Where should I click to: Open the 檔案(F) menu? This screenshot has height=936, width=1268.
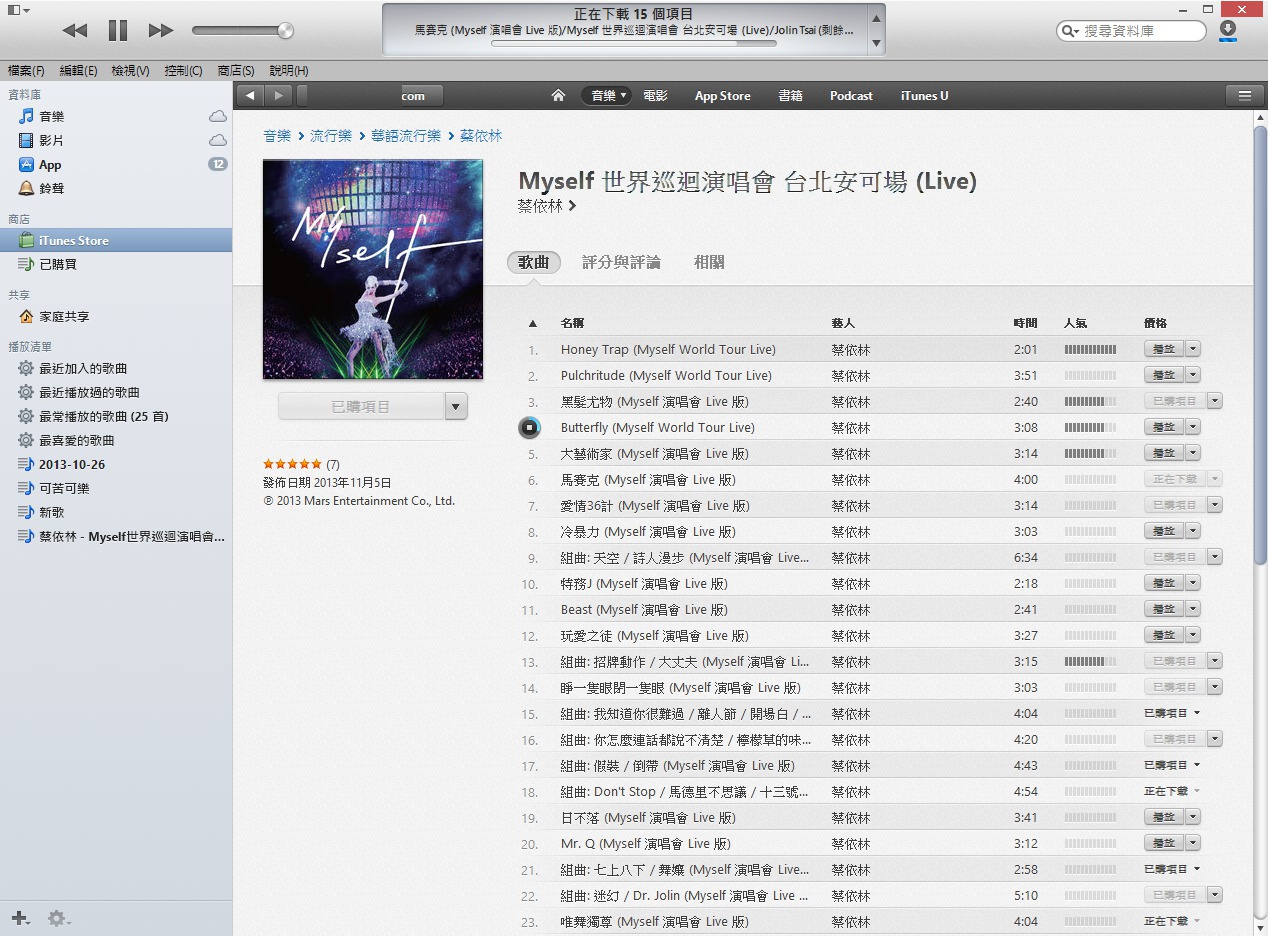[x=26, y=71]
